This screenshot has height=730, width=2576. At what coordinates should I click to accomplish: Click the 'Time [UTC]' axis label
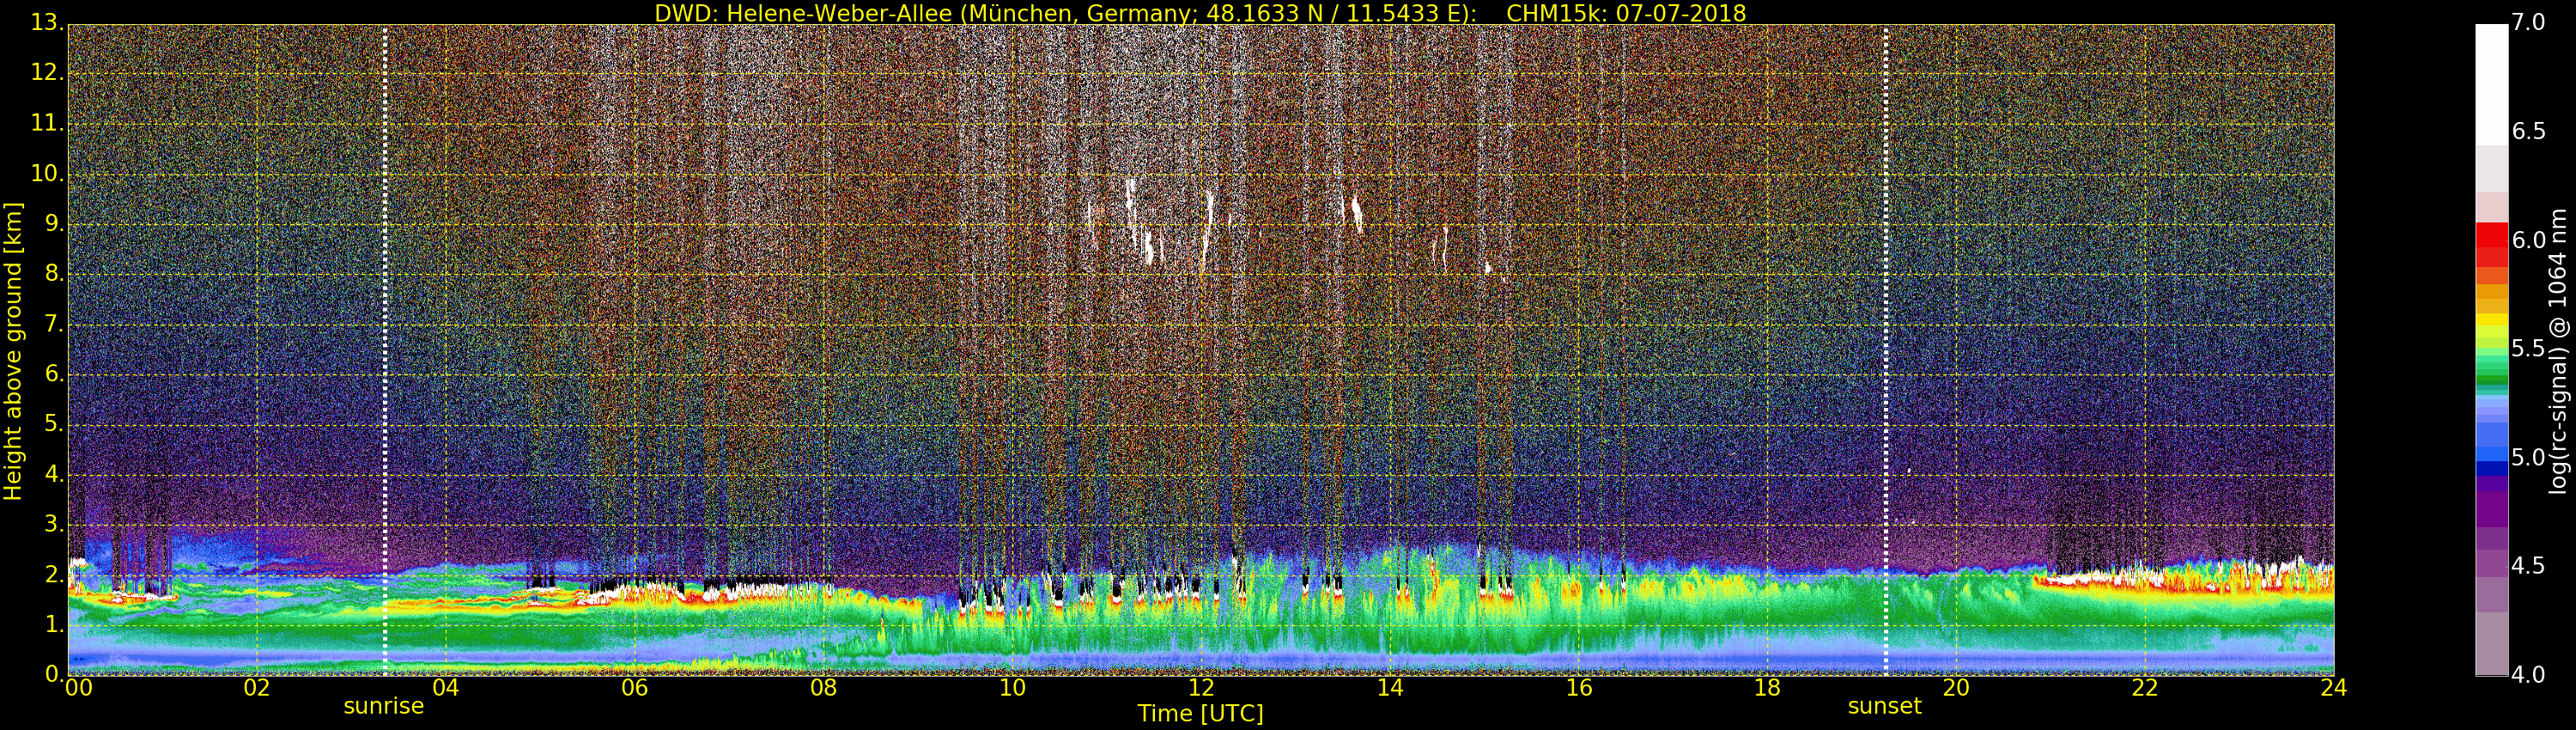1200,714
